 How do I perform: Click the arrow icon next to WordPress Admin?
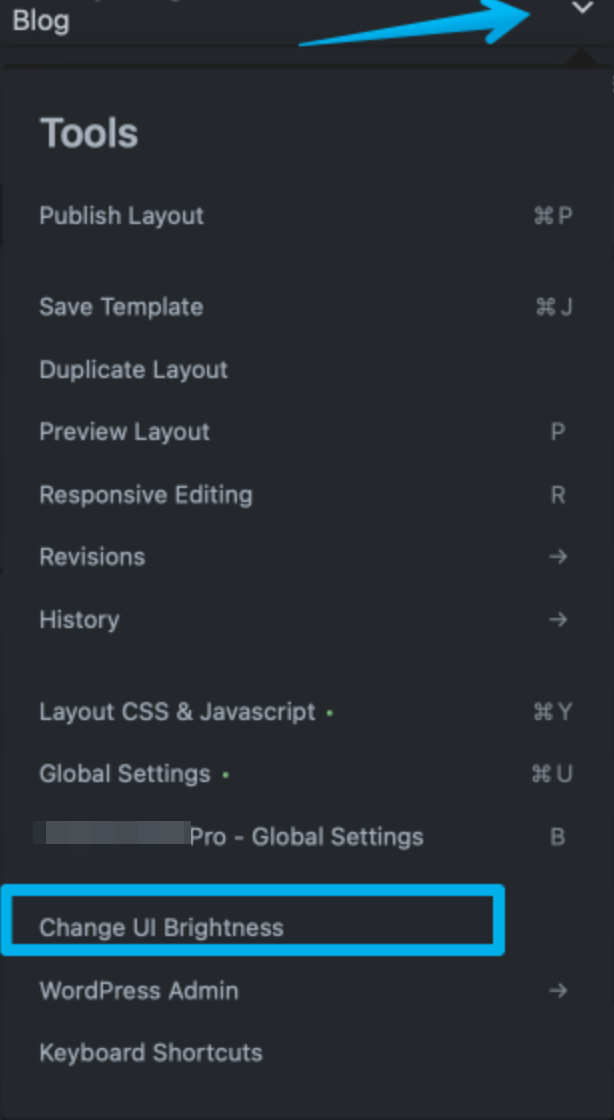558,991
